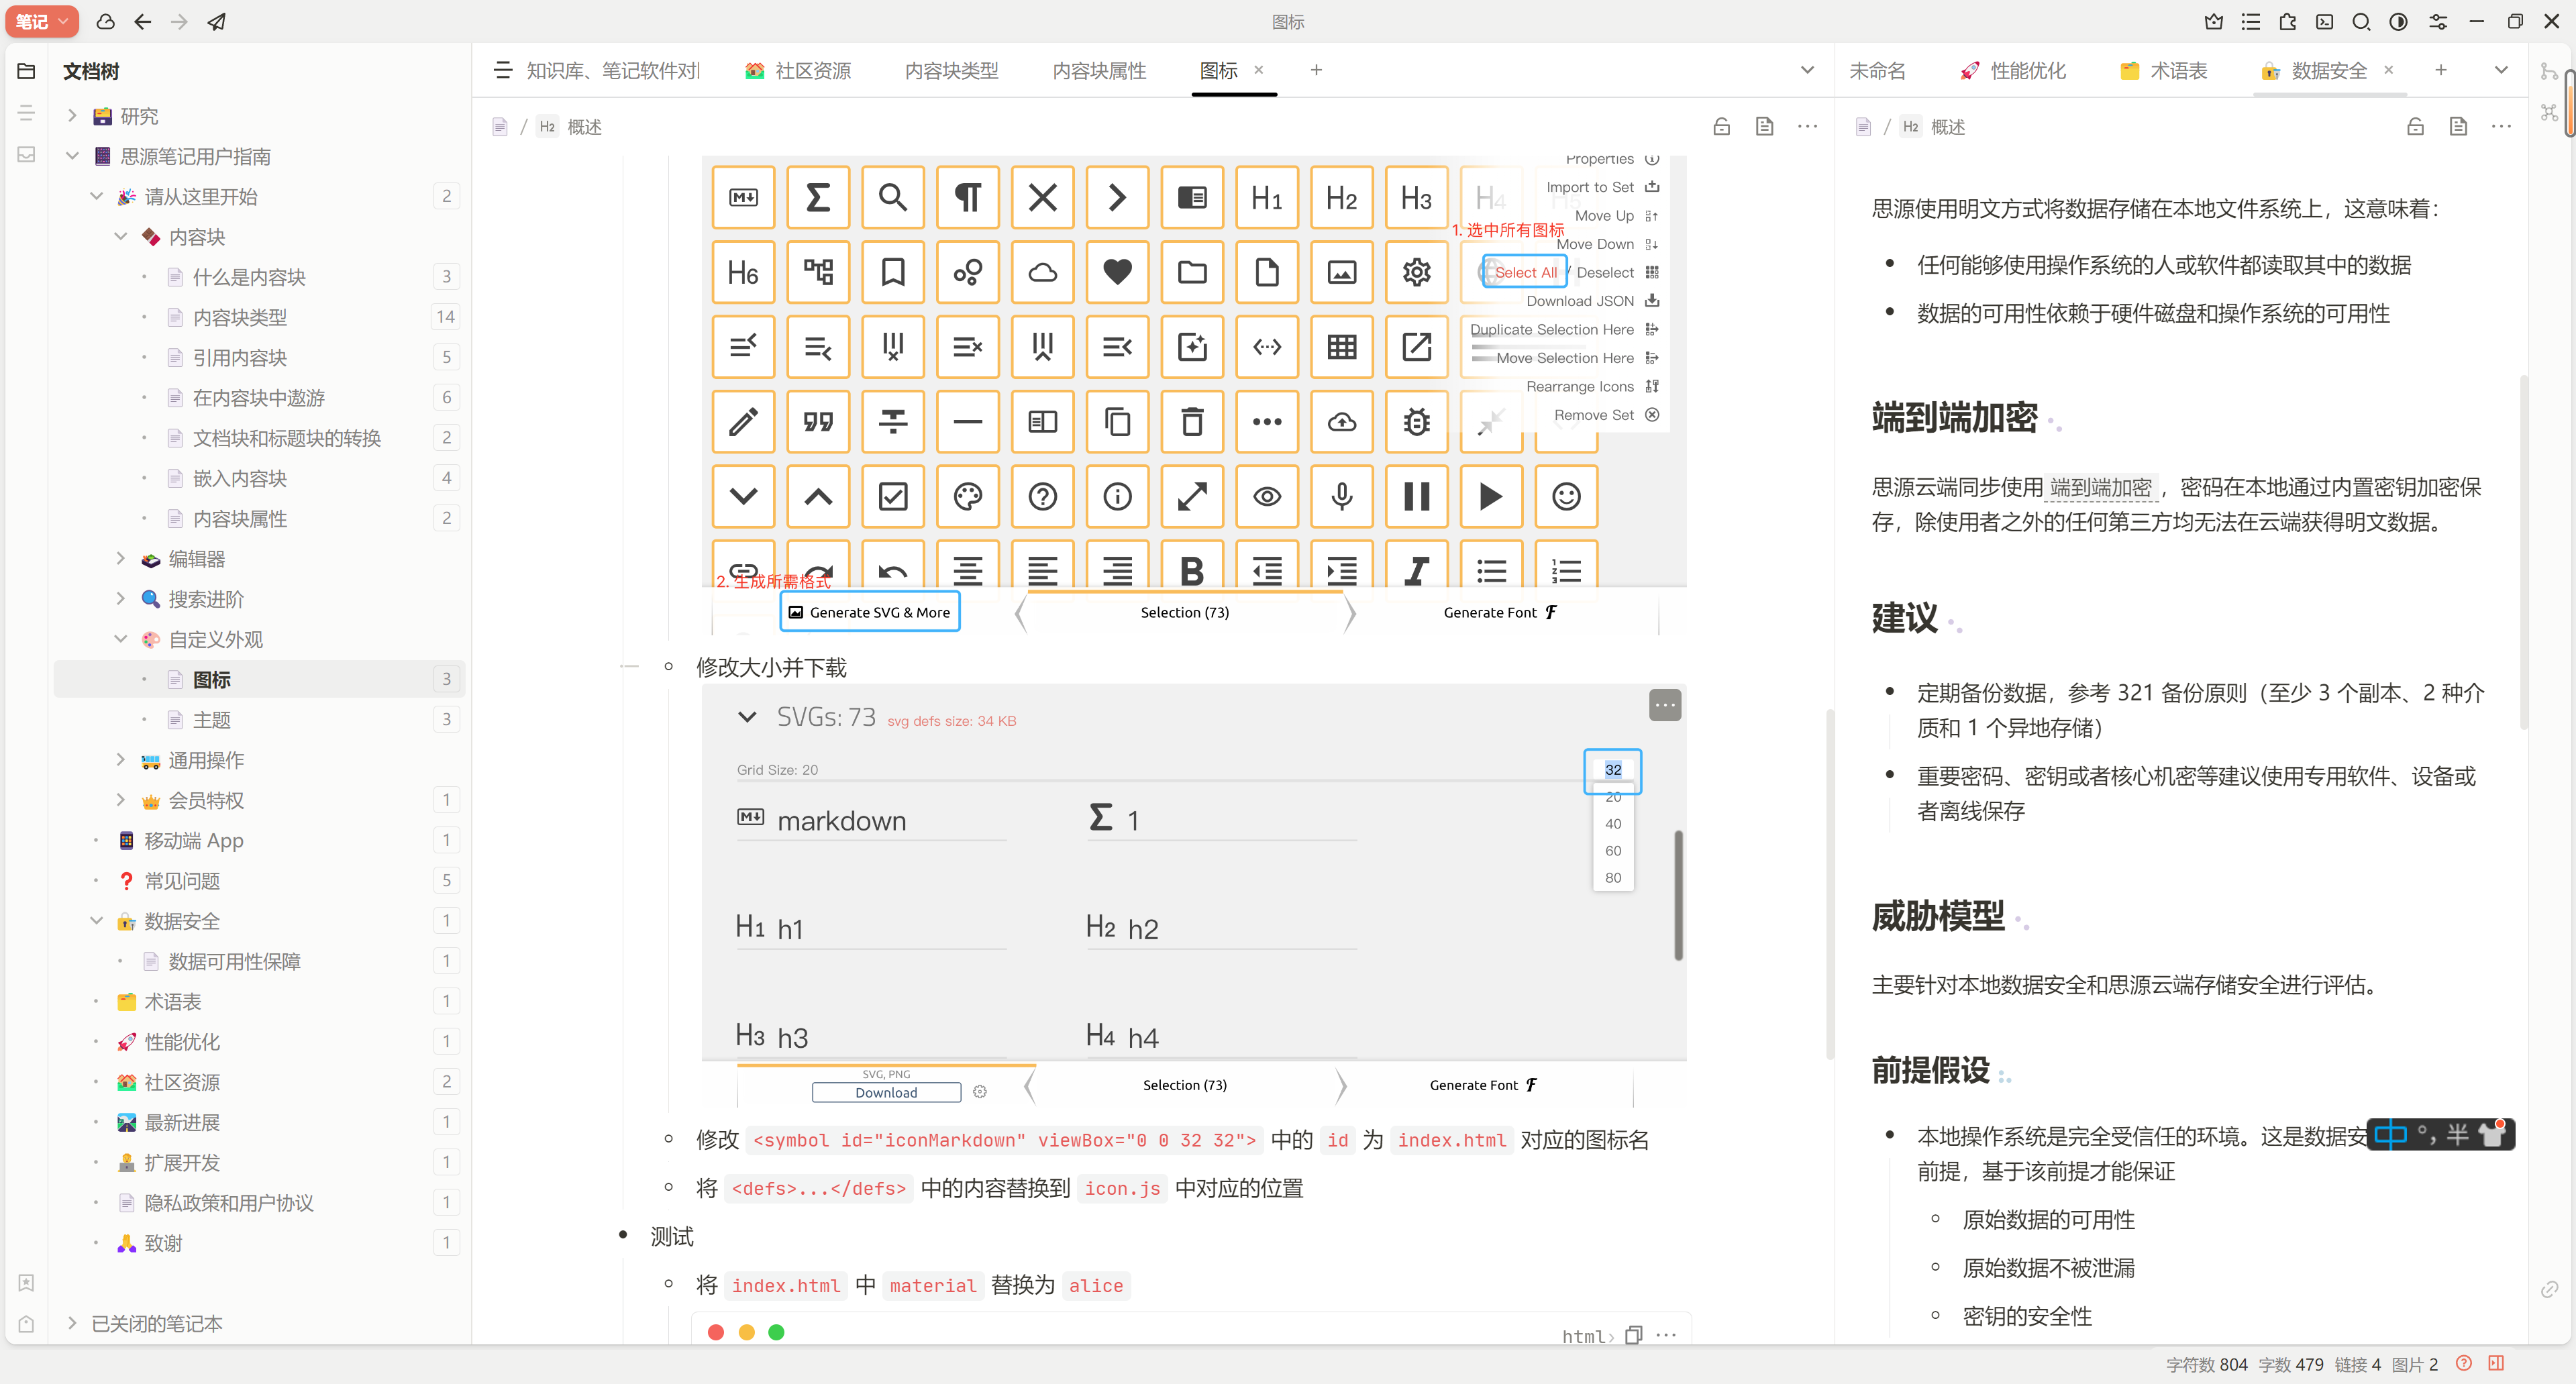2576x1384 pixels.
Task: Open the bullet list icon in the top bar
Action: (2250, 21)
